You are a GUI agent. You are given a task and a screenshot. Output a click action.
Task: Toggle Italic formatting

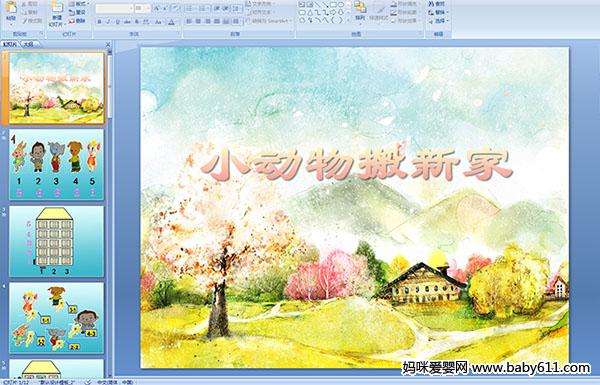pos(108,22)
